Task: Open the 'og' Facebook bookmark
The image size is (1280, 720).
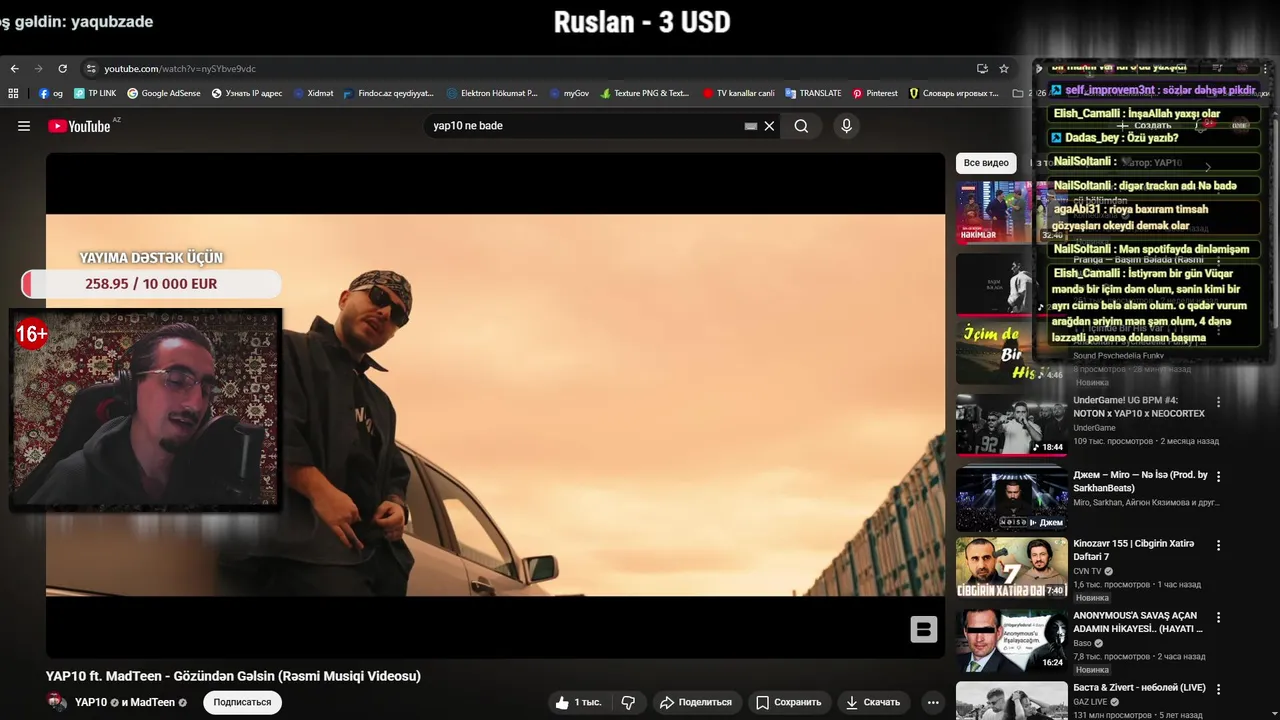Action: 51,93
